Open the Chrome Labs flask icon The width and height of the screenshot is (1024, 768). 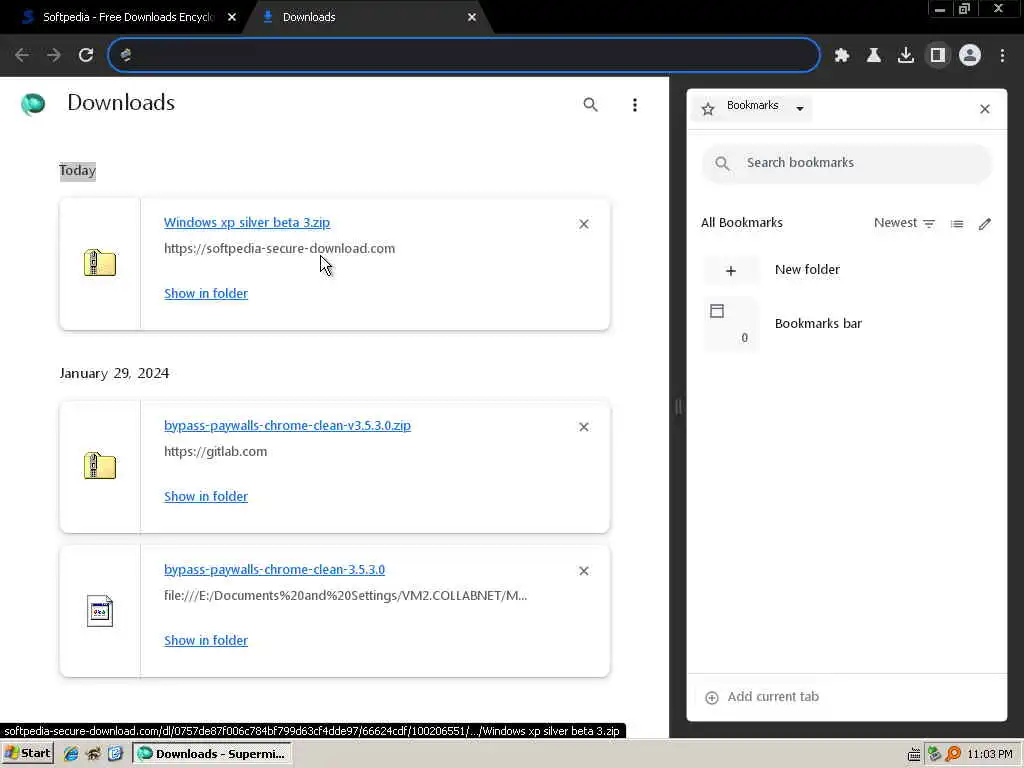(873, 56)
